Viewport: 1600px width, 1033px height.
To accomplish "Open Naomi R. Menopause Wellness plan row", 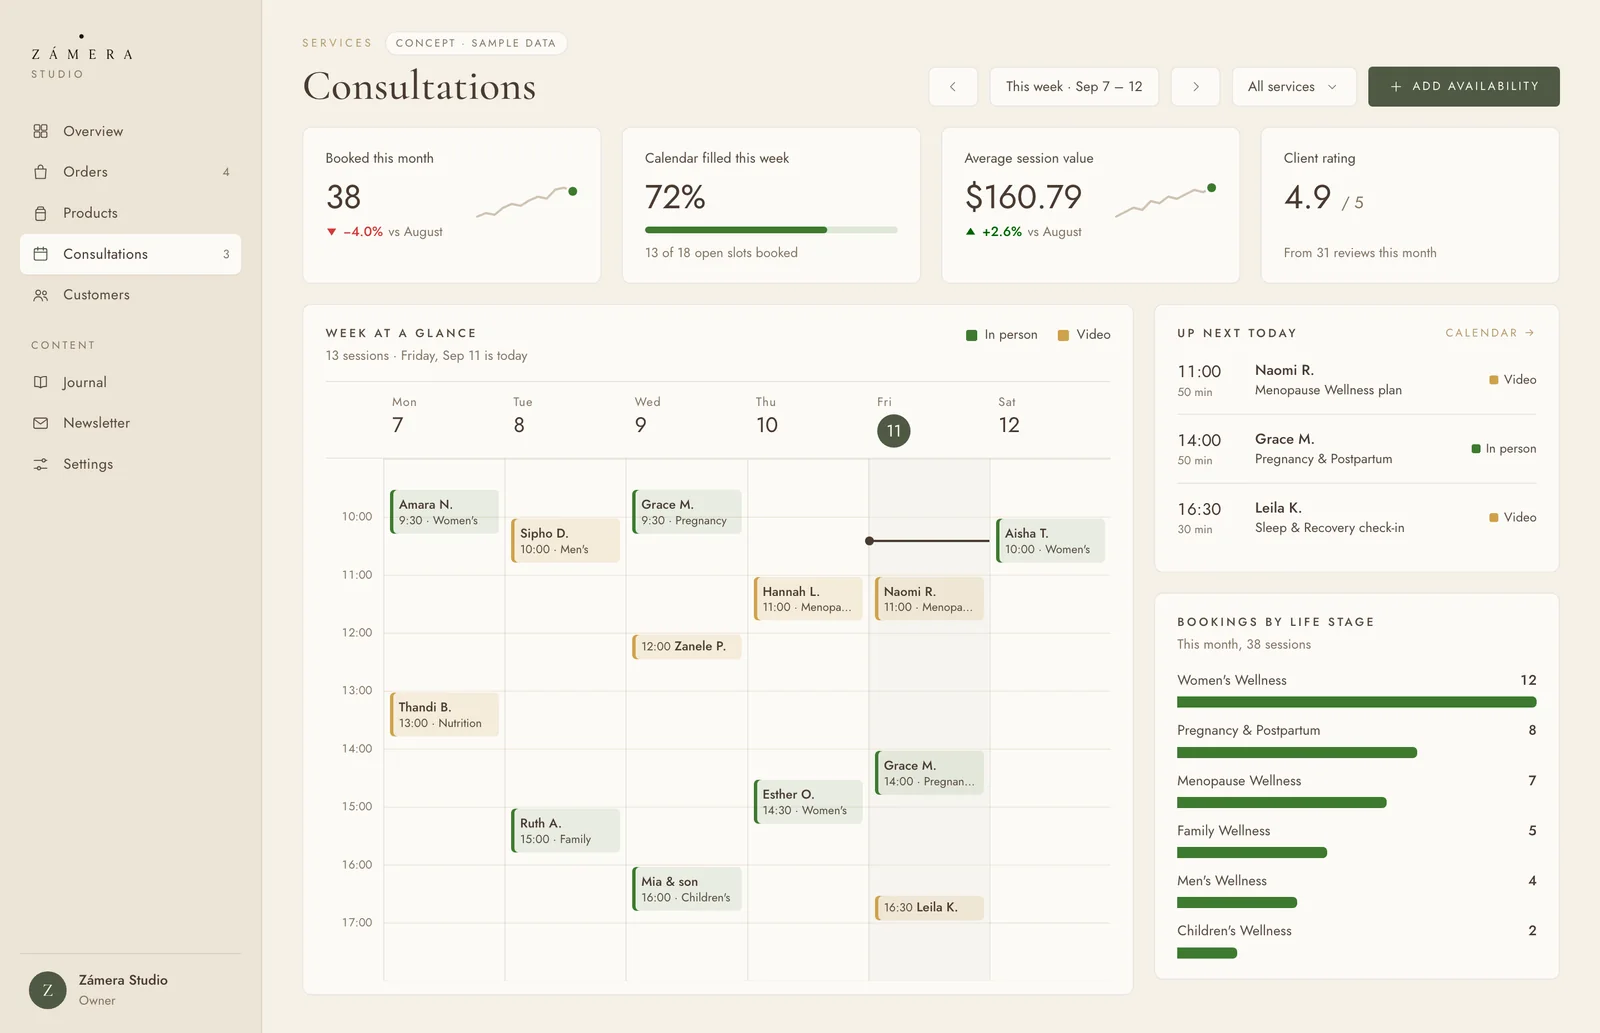I will tap(1356, 380).
